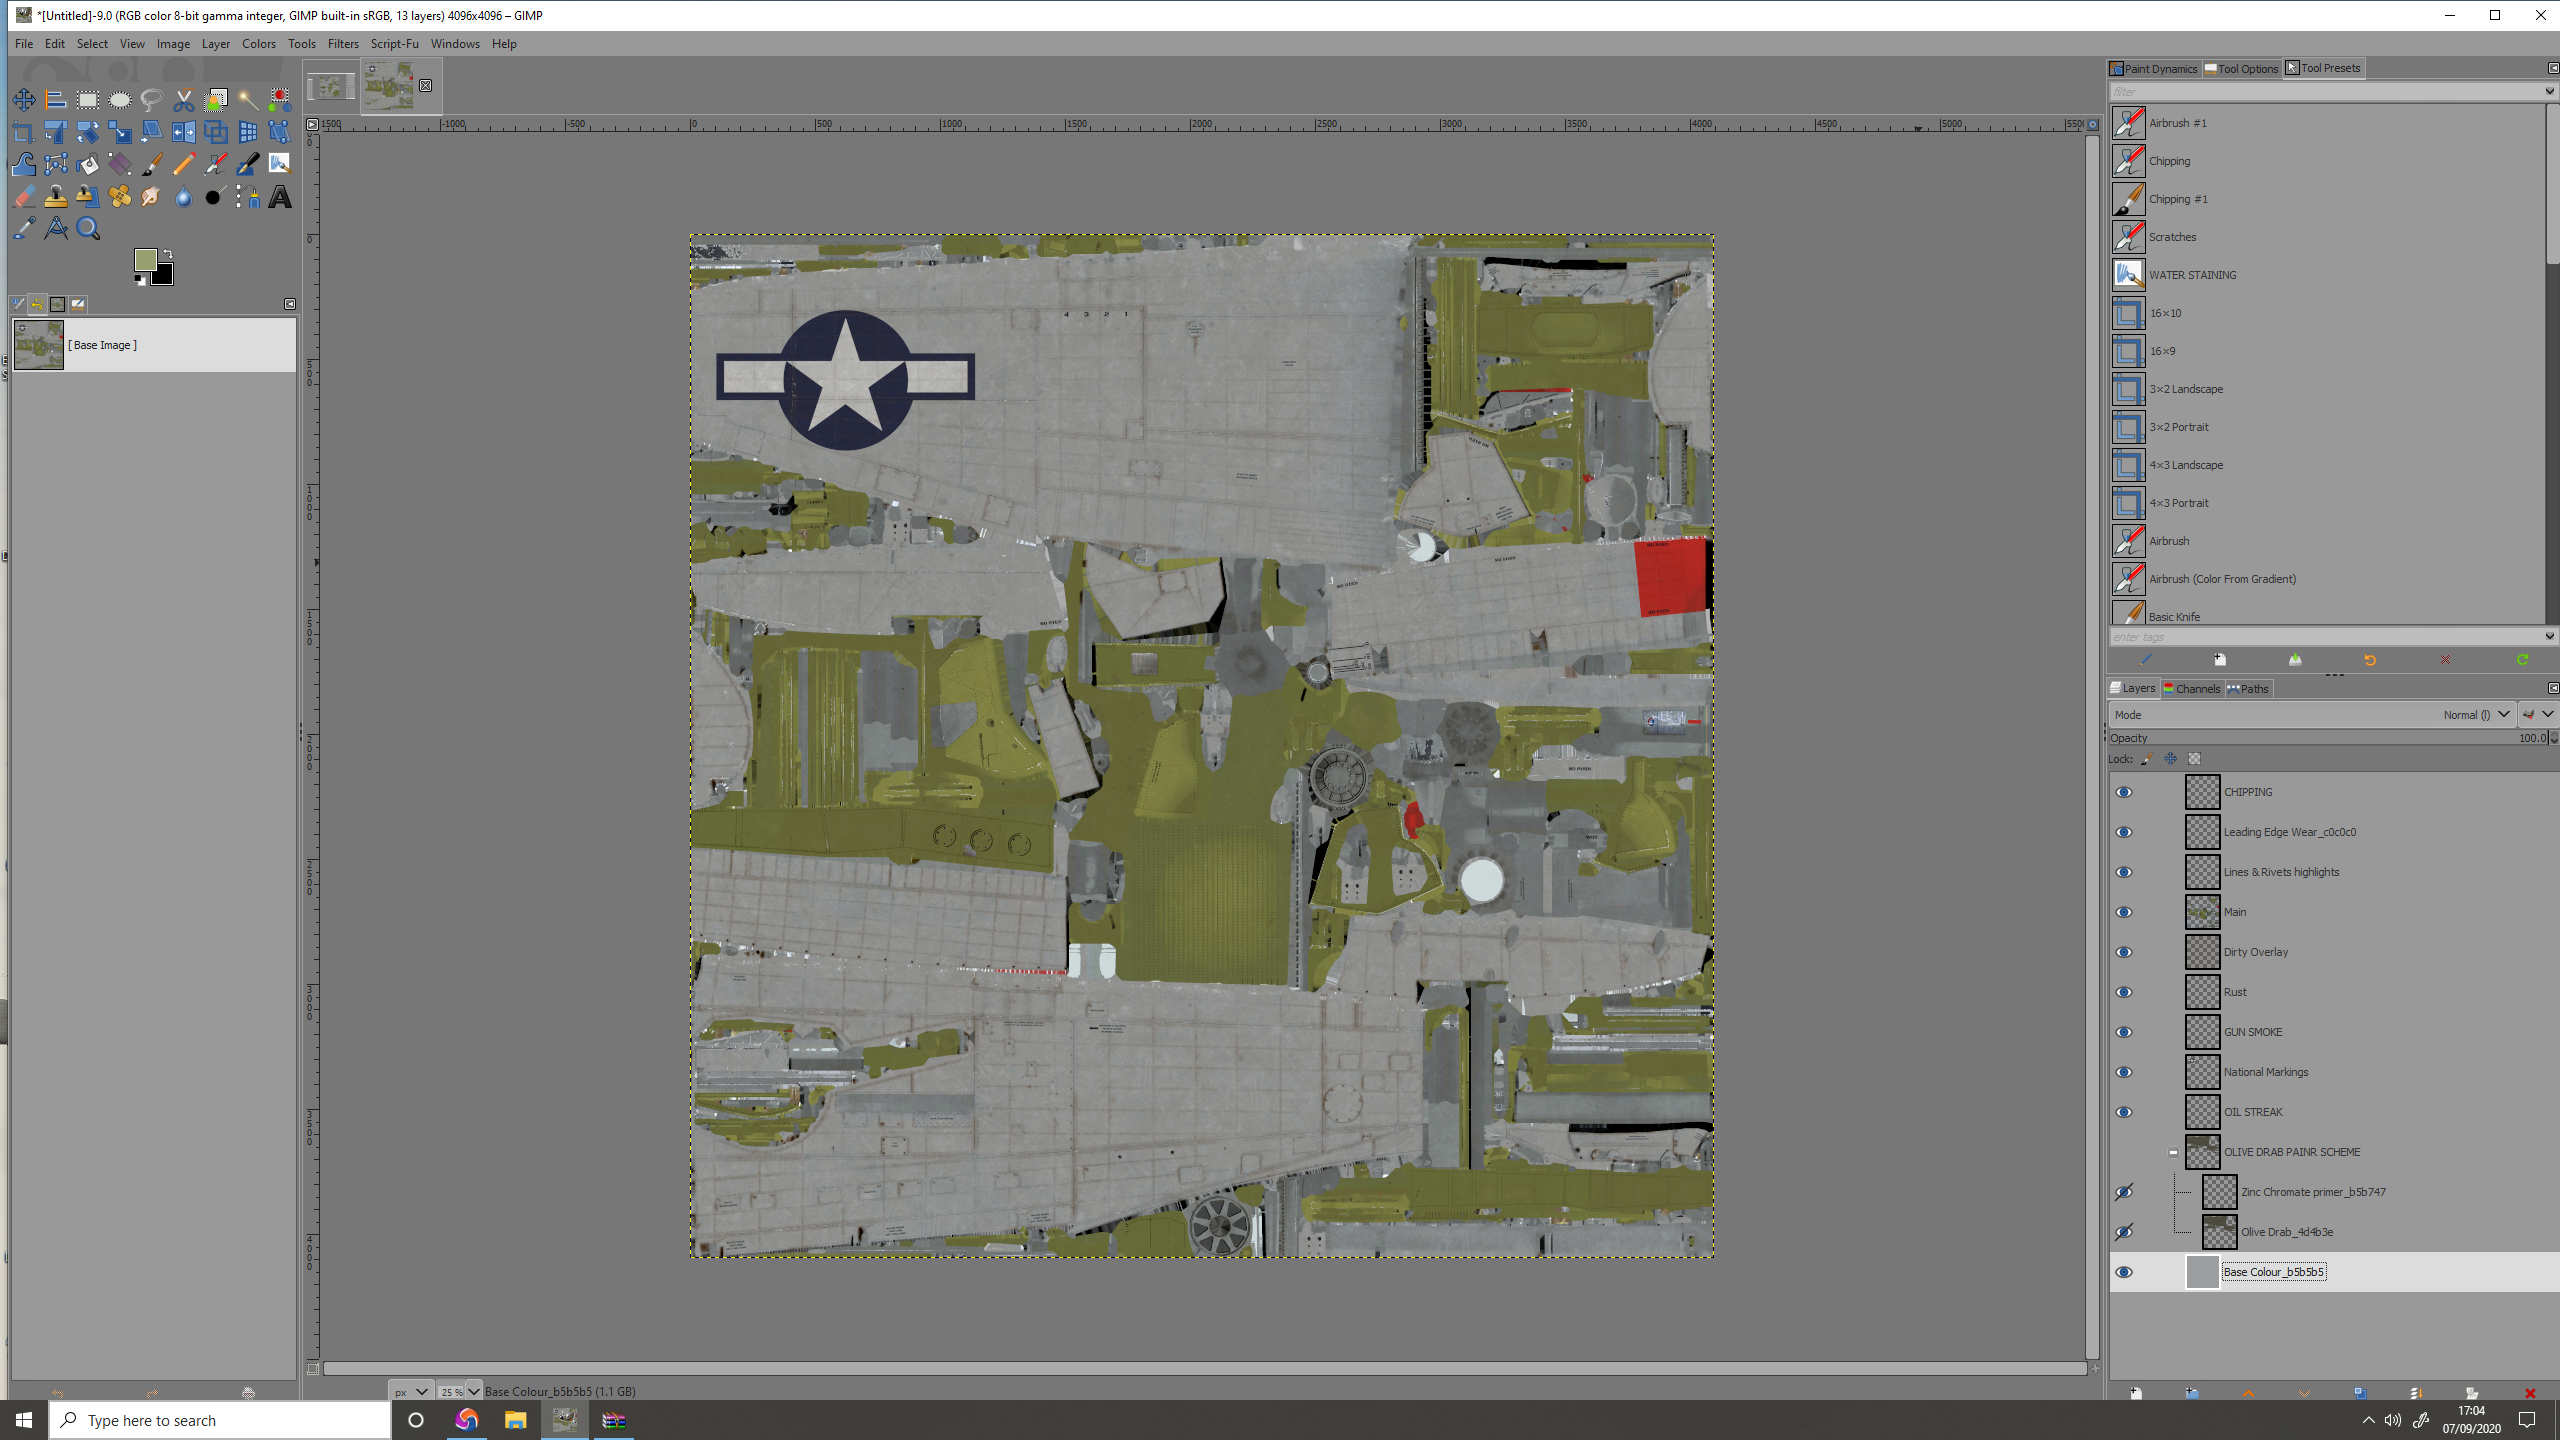Click the foreground color swatch

pyautogui.click(x=145, y=260)
